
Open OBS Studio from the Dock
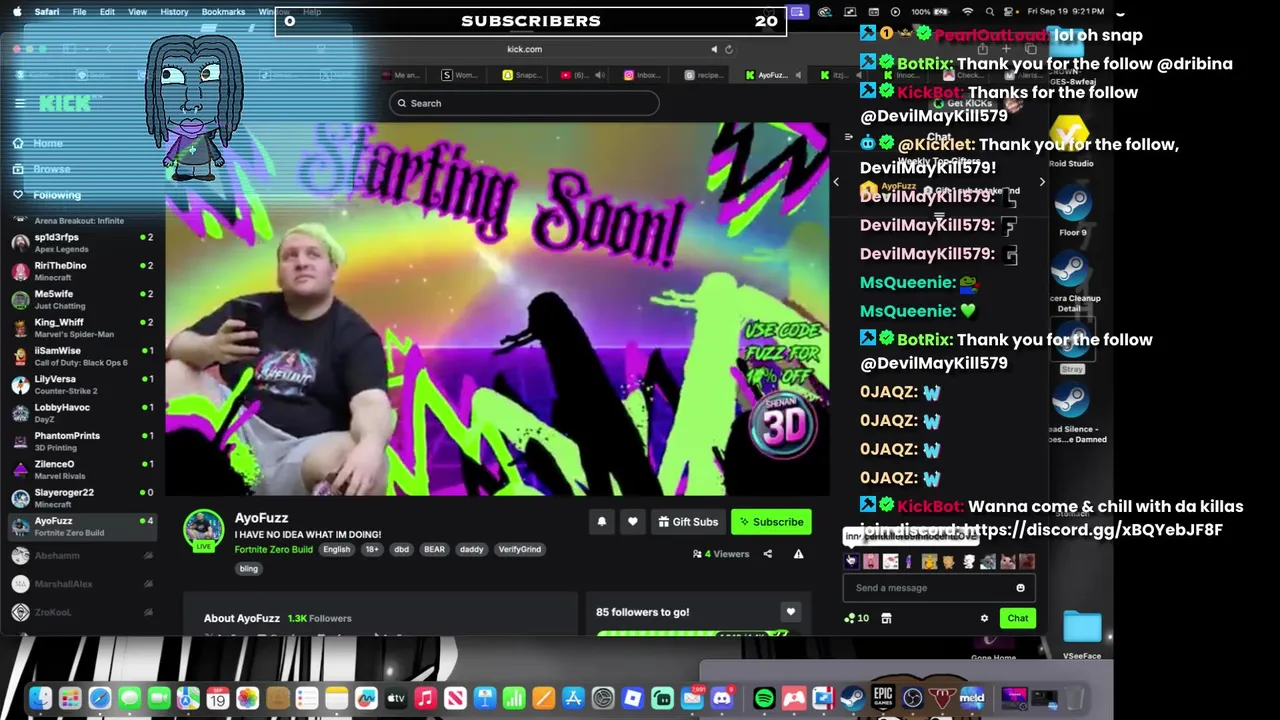(x=913, y=698)
